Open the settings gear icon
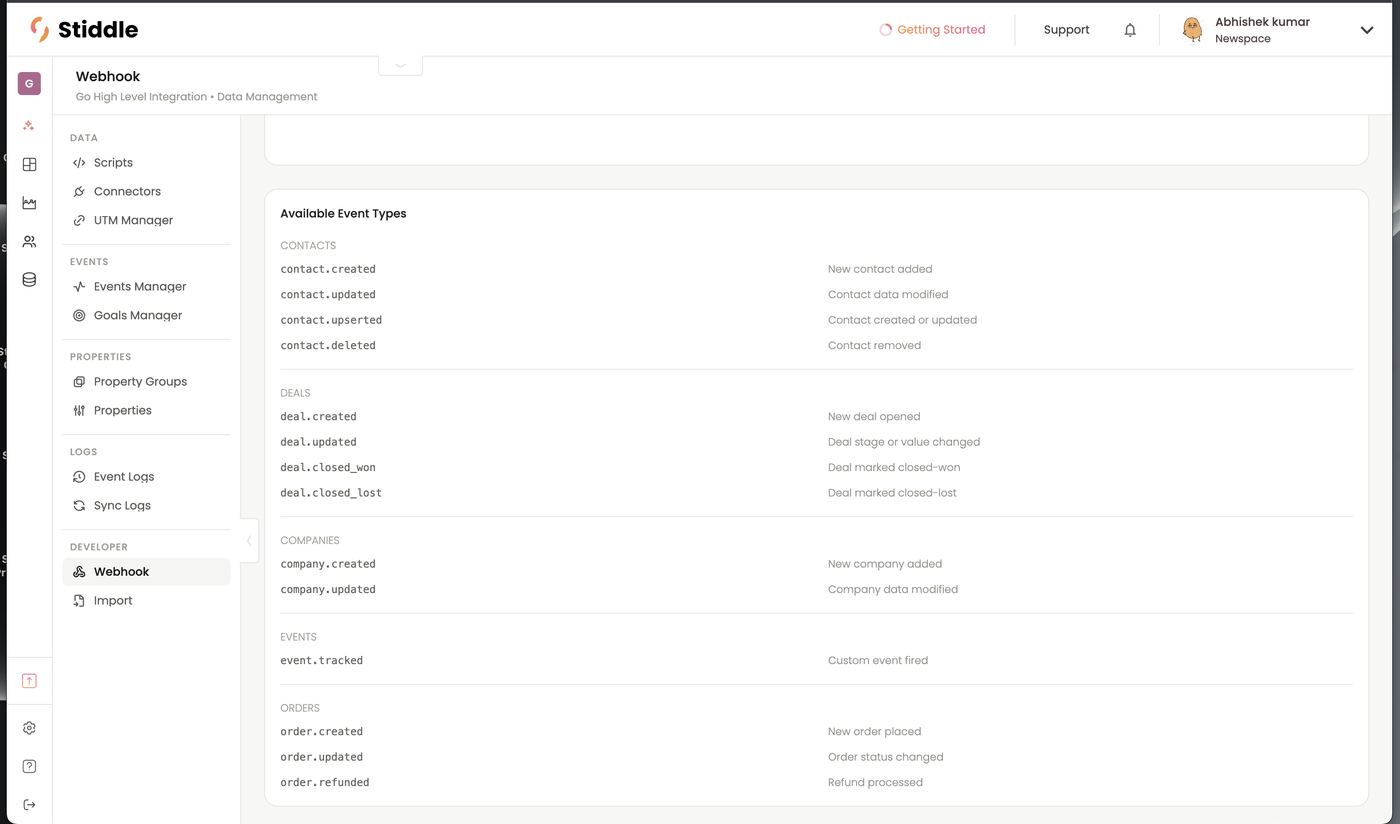 [x=29, y=728]
